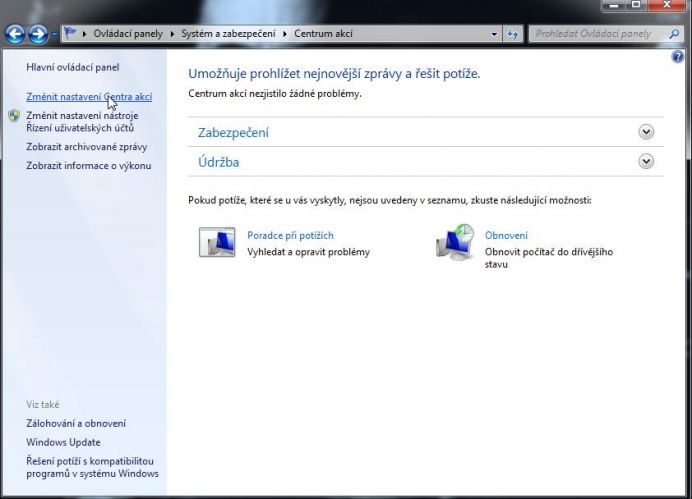
Task: Open Změnit nastavení nástroje Řízení uživatelských účtů
Action: pyautogui.click(x=82, y=122)
